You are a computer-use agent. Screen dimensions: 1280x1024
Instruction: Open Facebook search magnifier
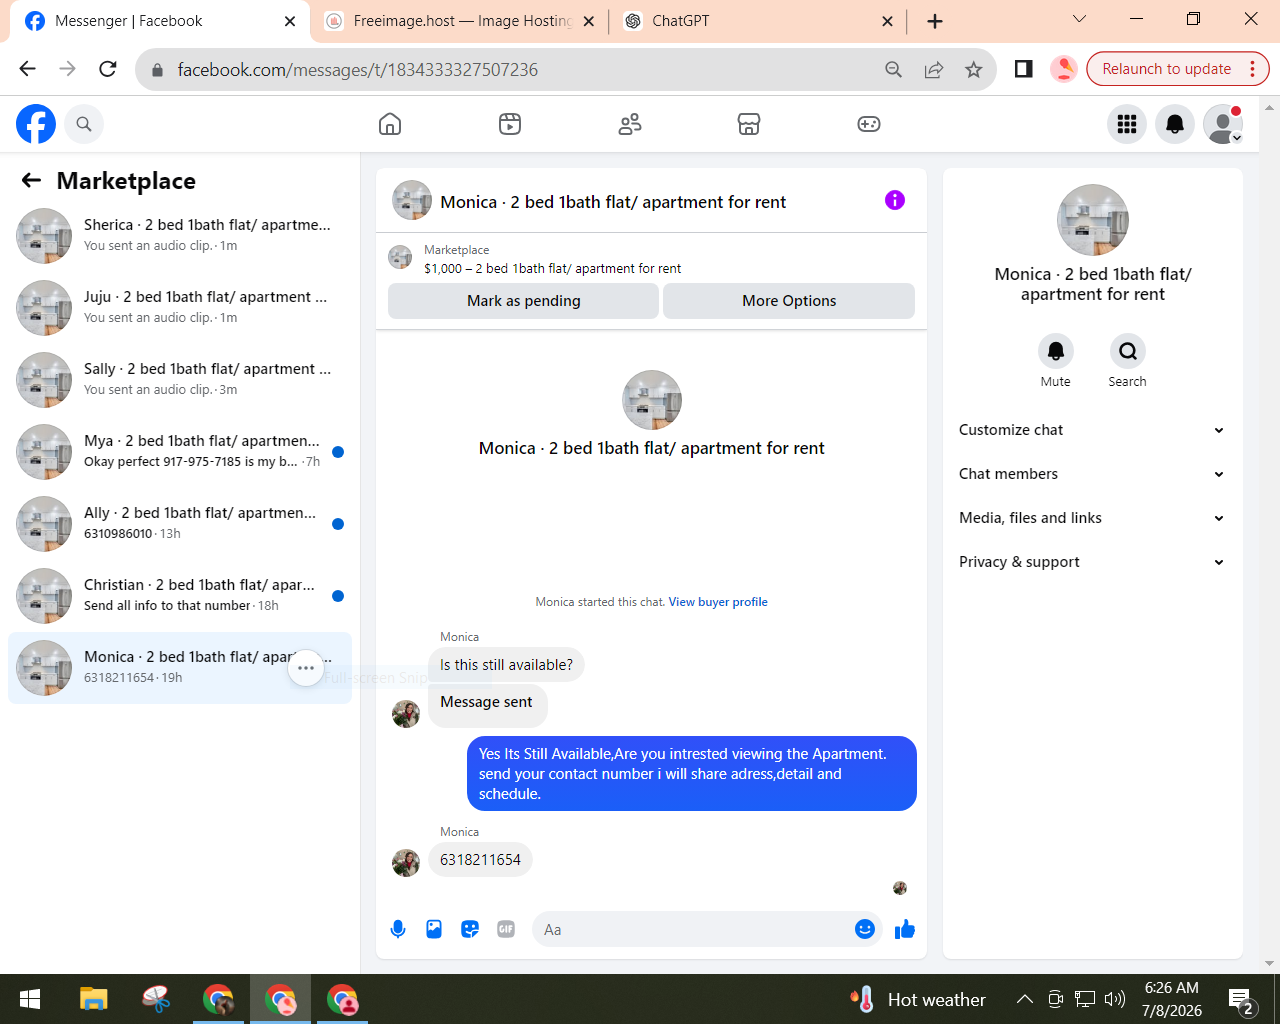84,124
